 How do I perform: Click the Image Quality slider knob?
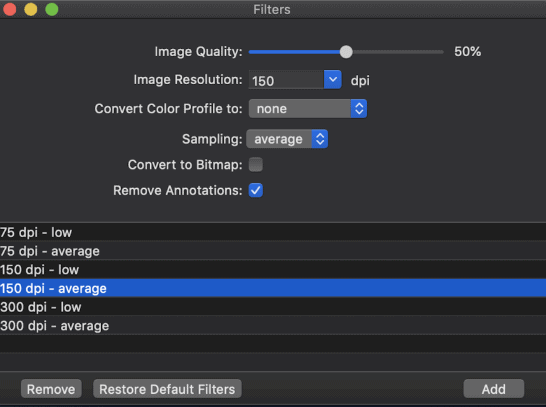point(346,52)
